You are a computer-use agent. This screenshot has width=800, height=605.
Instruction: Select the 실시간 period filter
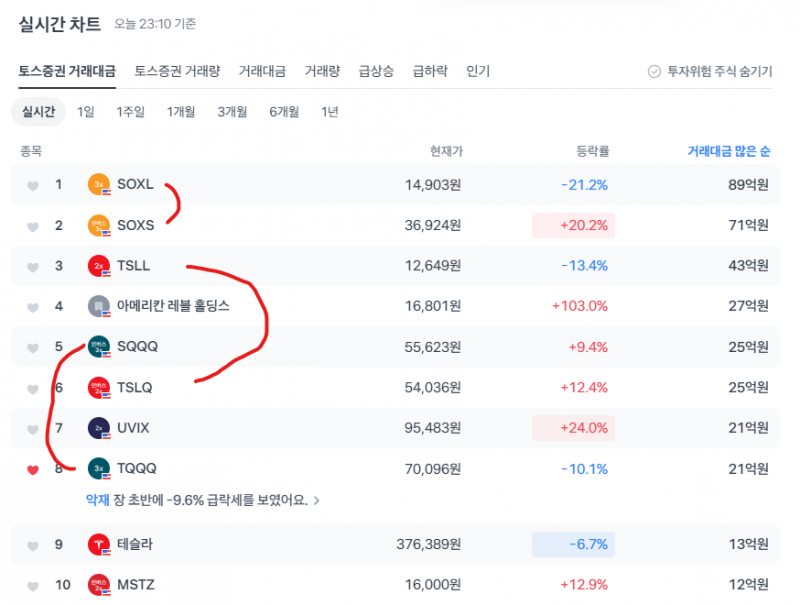tap(38, 112)
